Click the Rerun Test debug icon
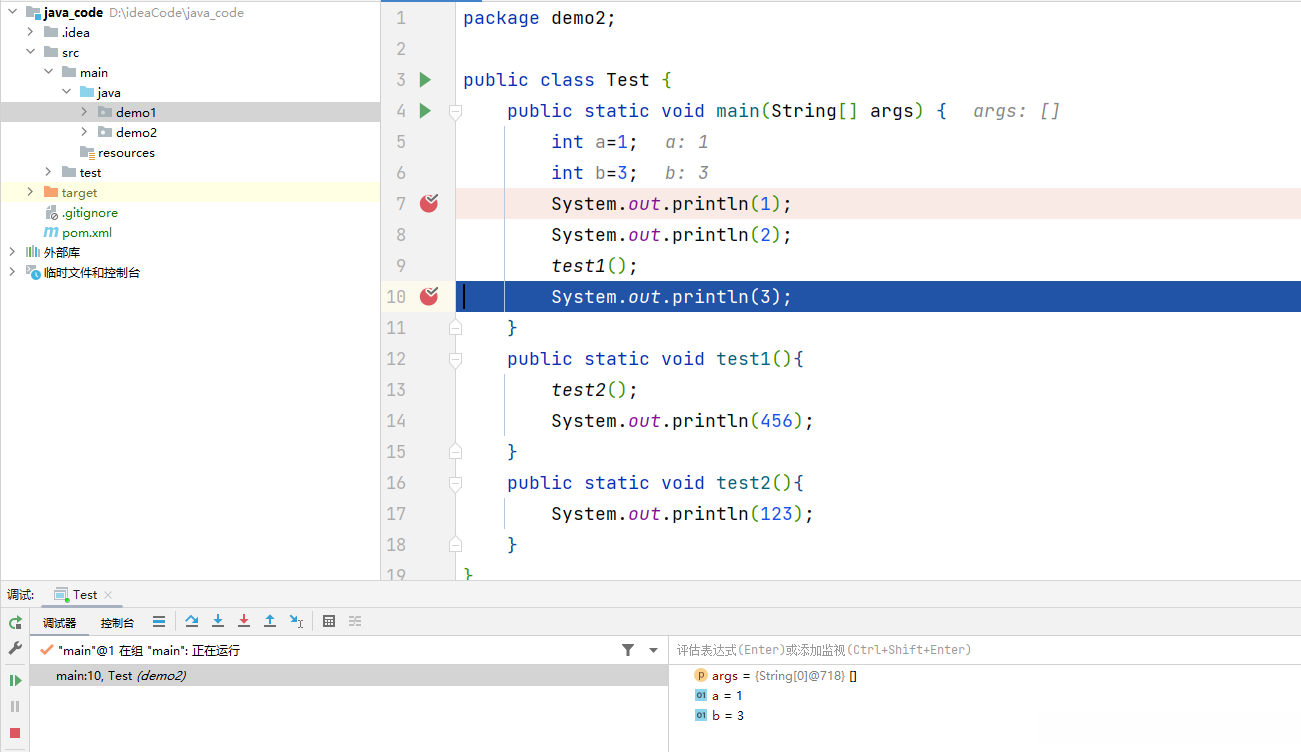This screenshot has height=752, width=1301. [15, 622]
